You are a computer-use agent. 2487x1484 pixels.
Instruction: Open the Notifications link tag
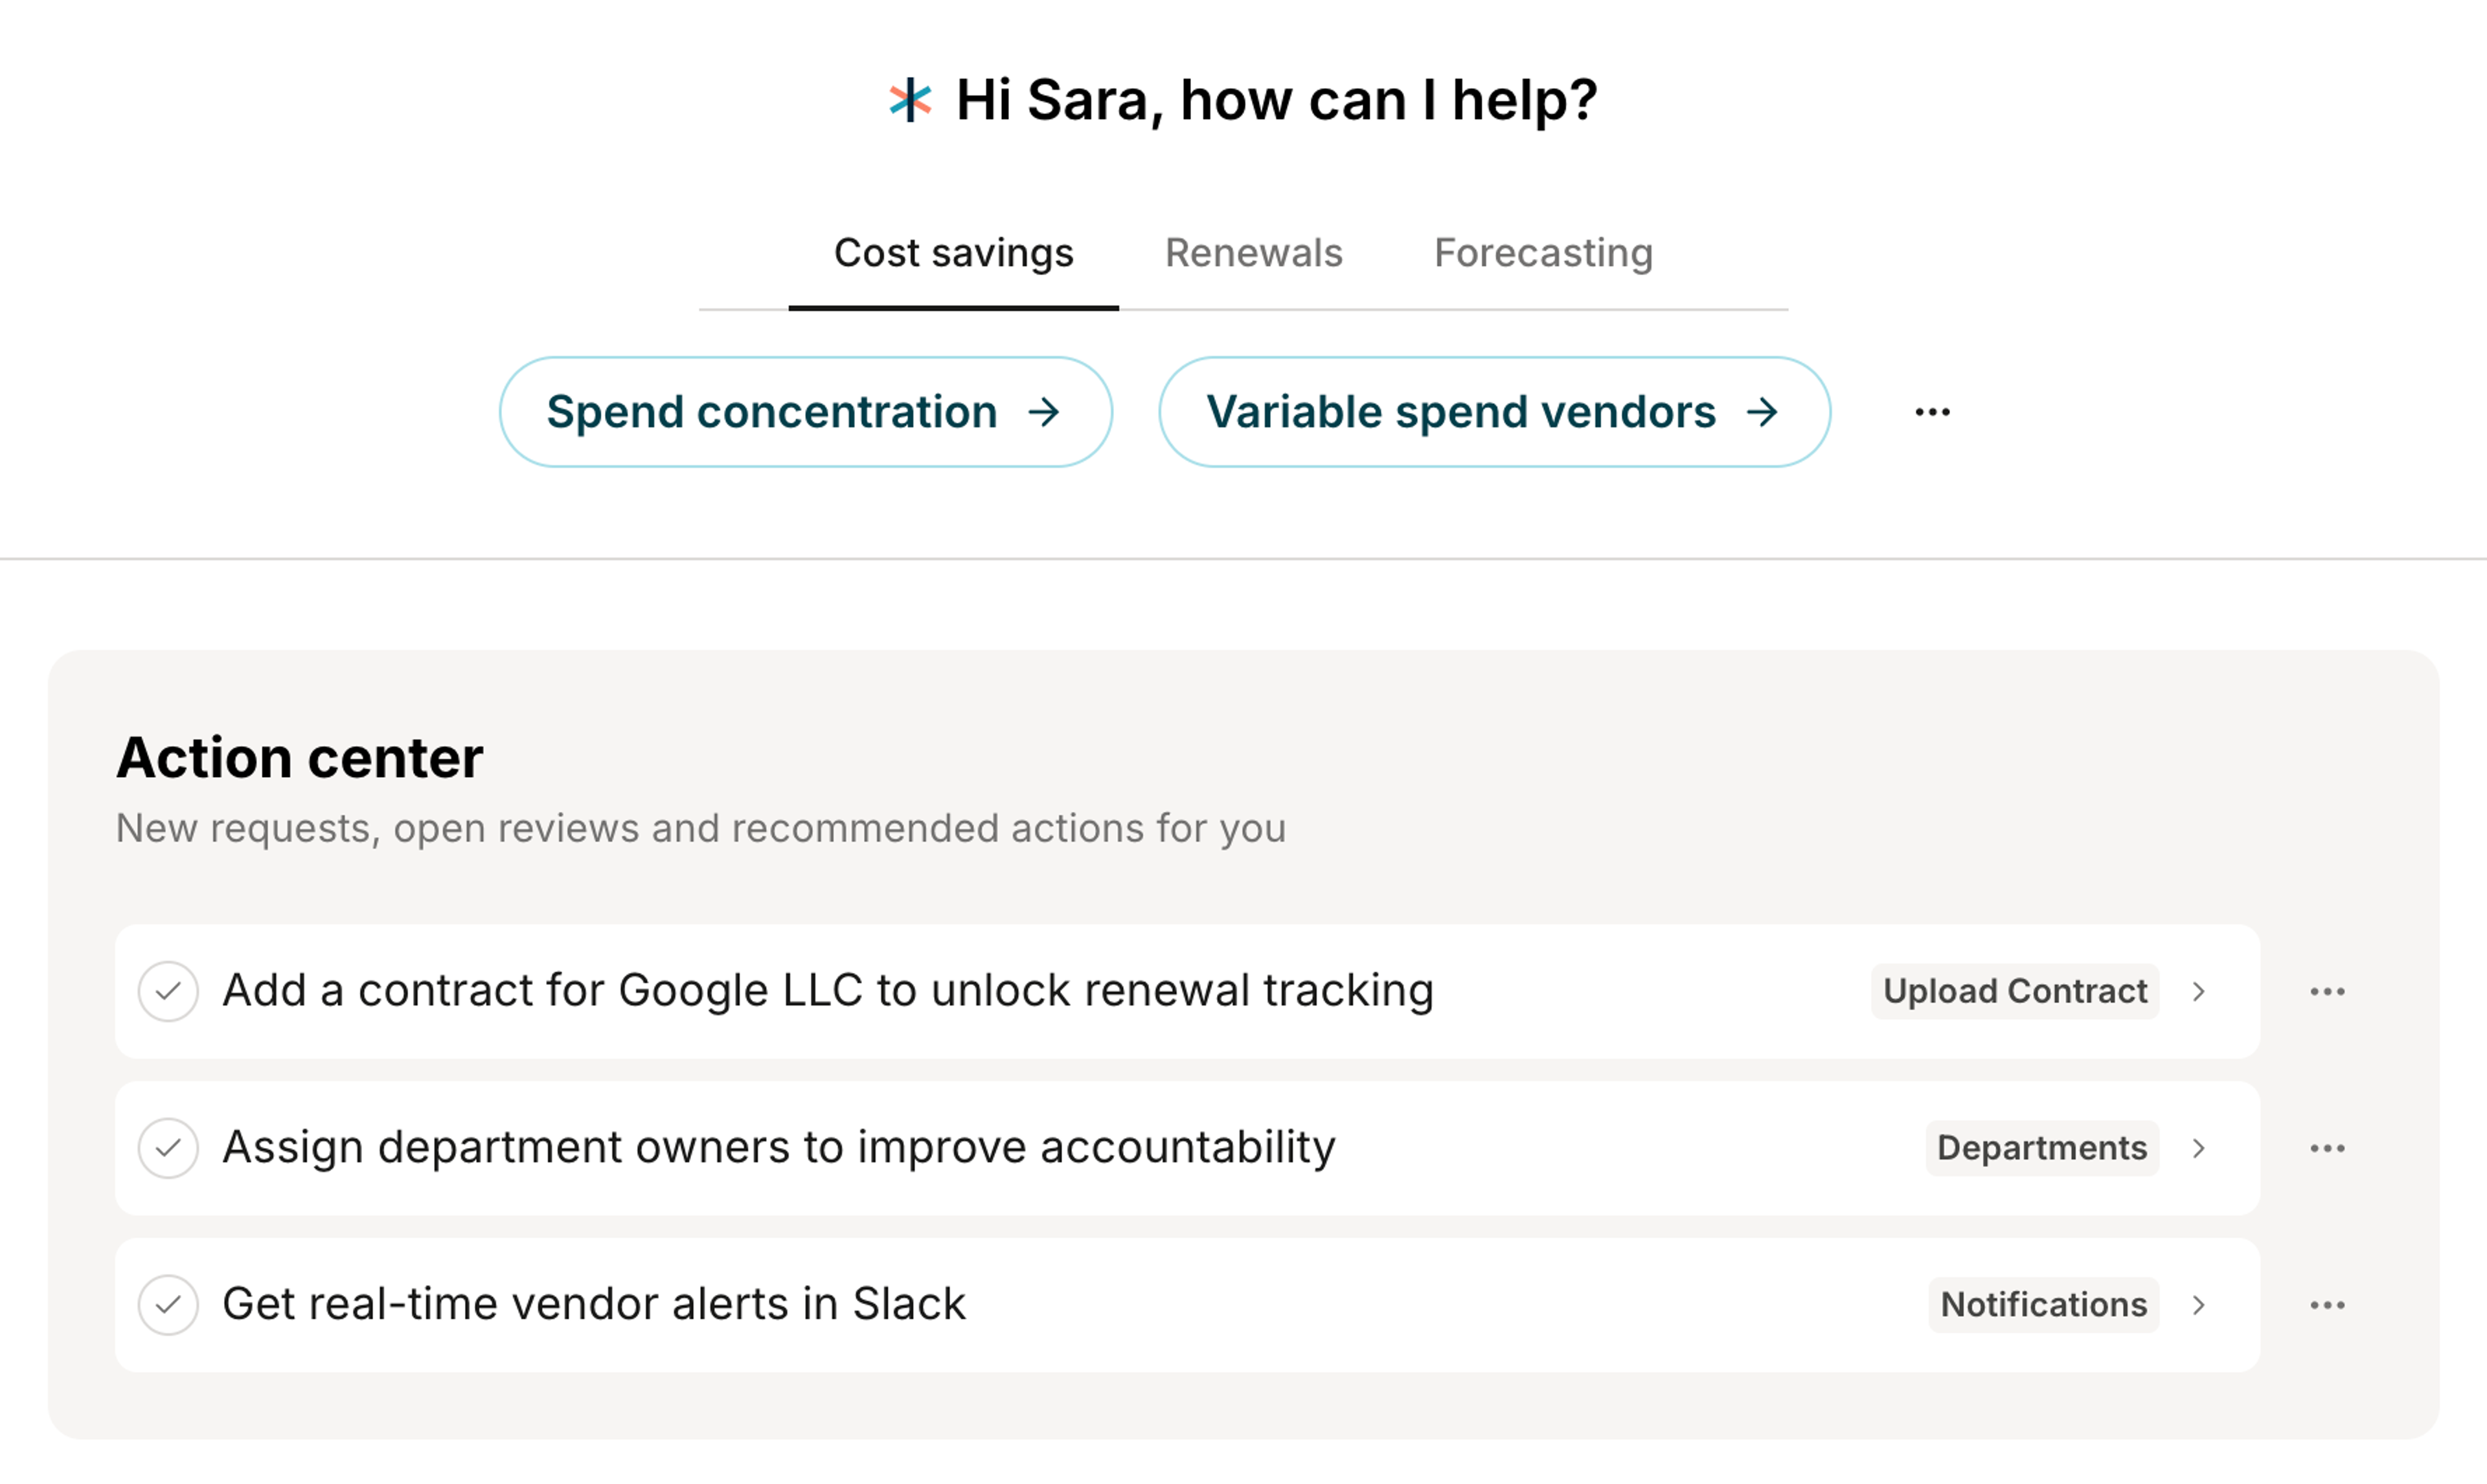point(2043,1305)
